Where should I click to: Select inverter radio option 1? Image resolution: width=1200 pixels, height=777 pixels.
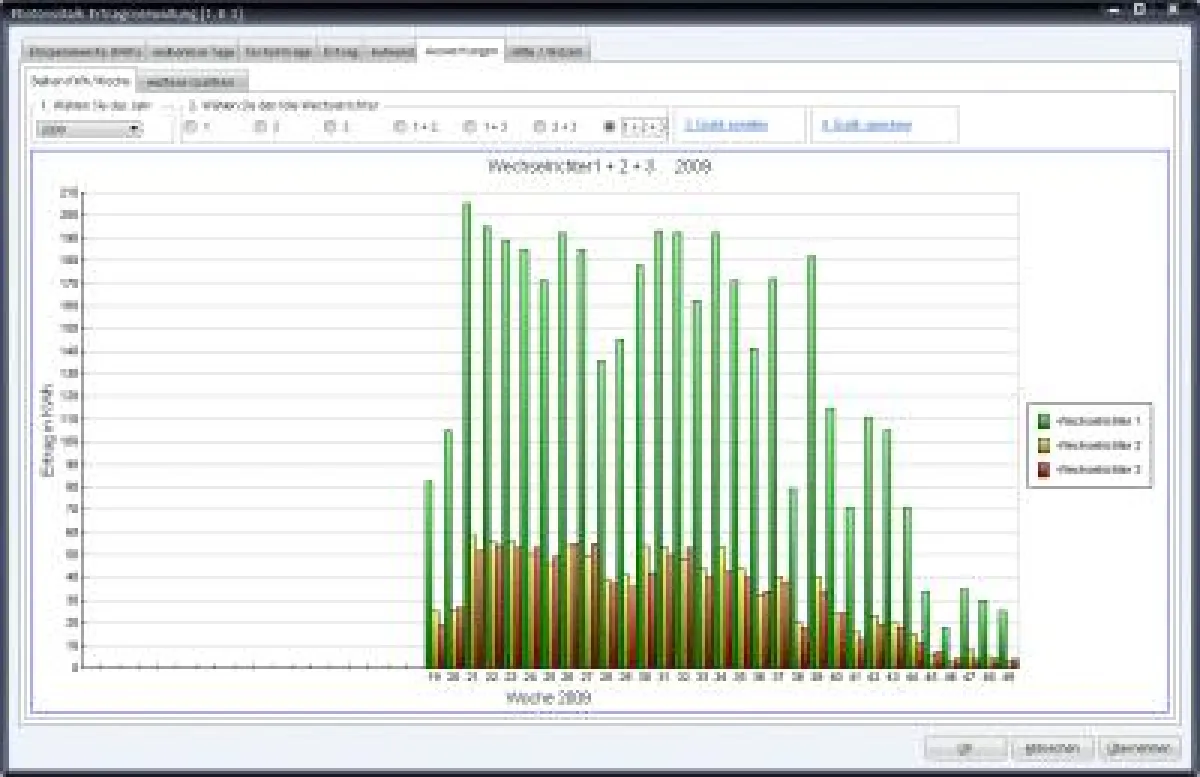[190, 127]
